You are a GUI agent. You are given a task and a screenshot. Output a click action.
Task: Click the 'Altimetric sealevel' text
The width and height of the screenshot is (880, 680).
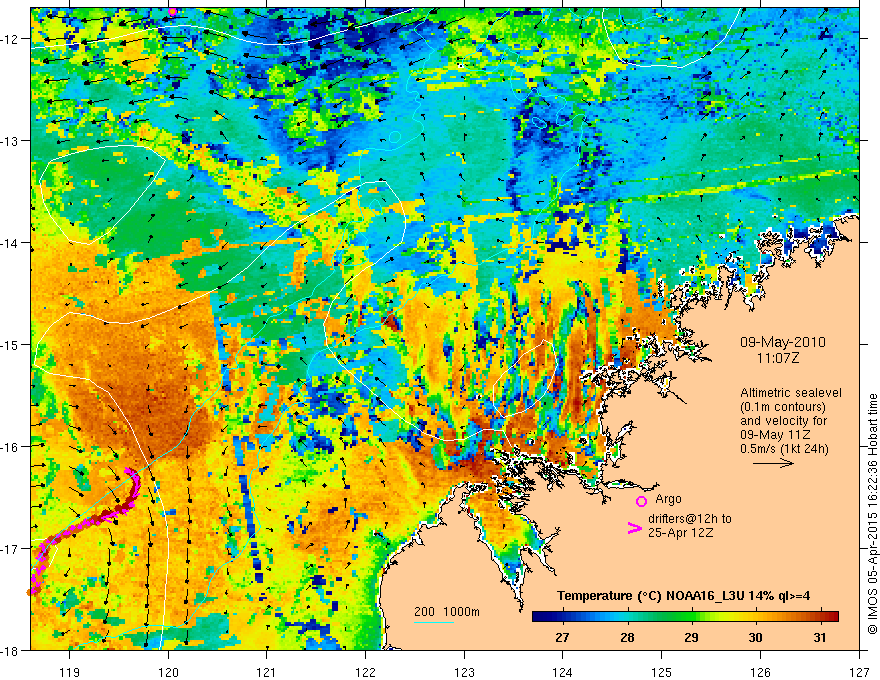[x=791, y=393]
